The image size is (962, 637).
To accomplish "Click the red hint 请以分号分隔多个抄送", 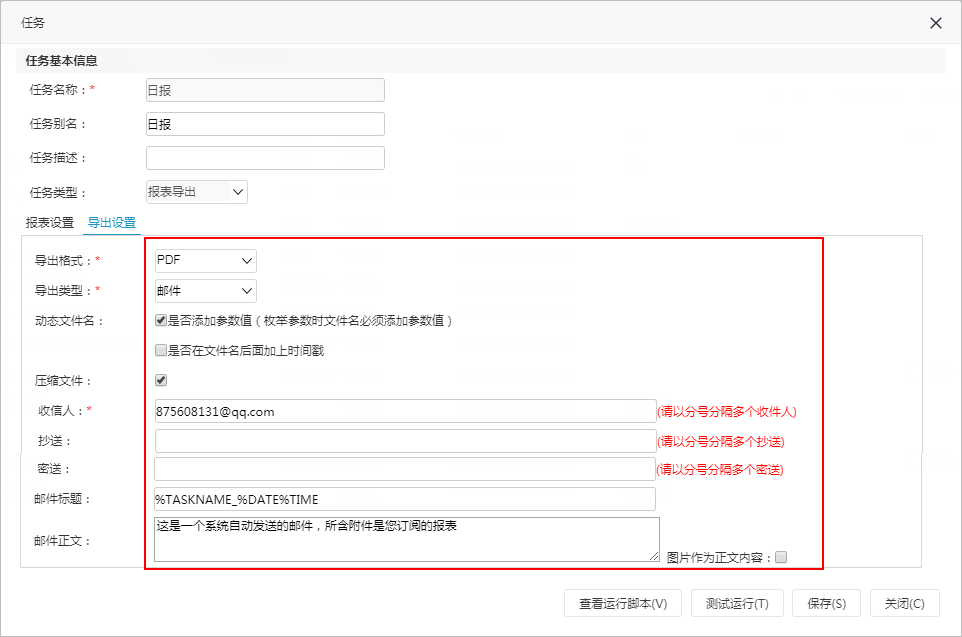I will [720, 441].
